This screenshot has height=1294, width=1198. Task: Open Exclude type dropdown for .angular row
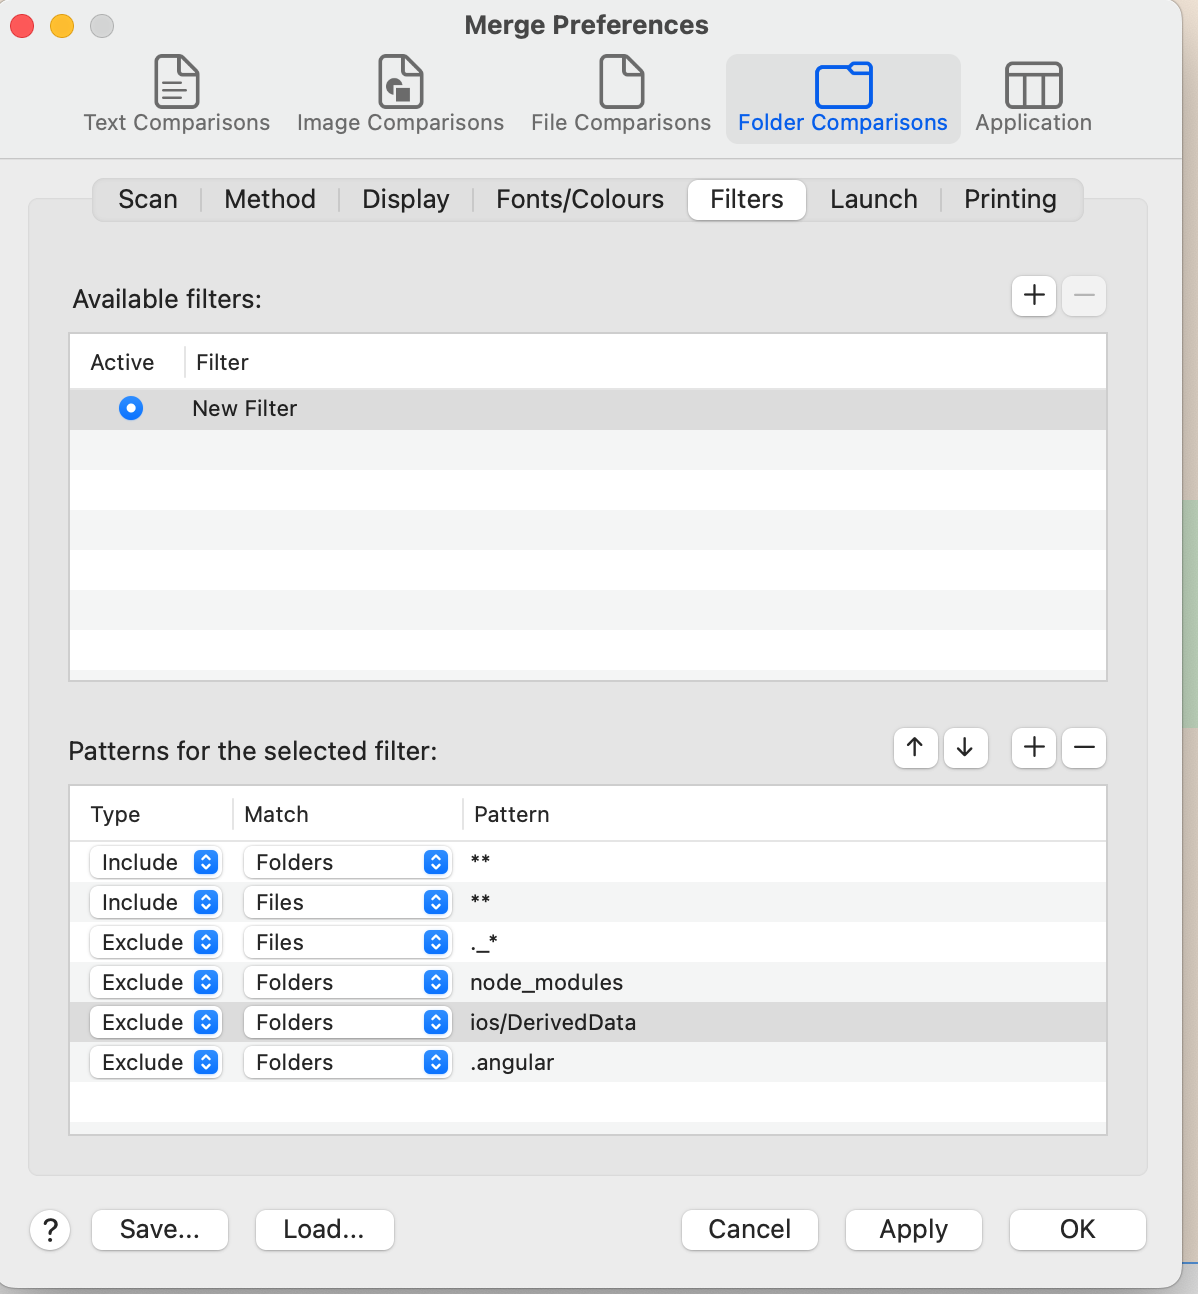[155, 1062]
